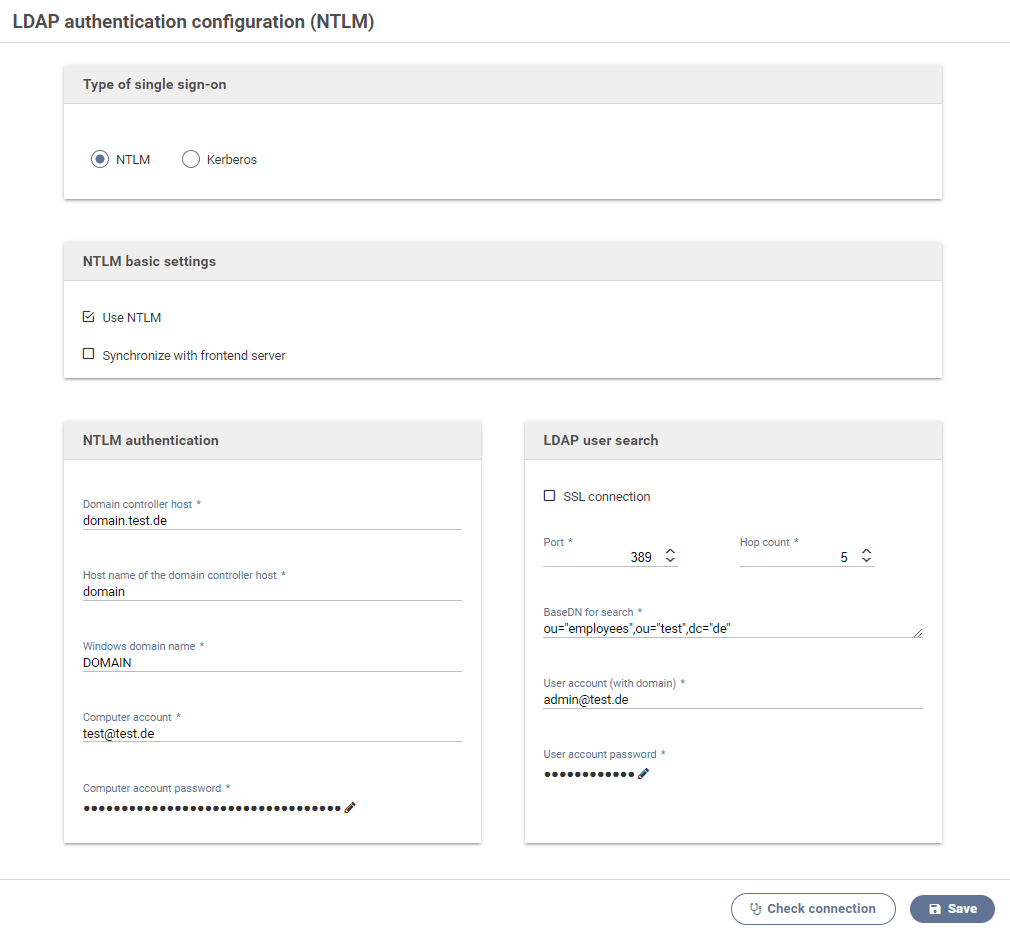Click the User account (with domain) field
Image resolution: width=1010 pixels, height=928 pixels.
click(732, 700)
